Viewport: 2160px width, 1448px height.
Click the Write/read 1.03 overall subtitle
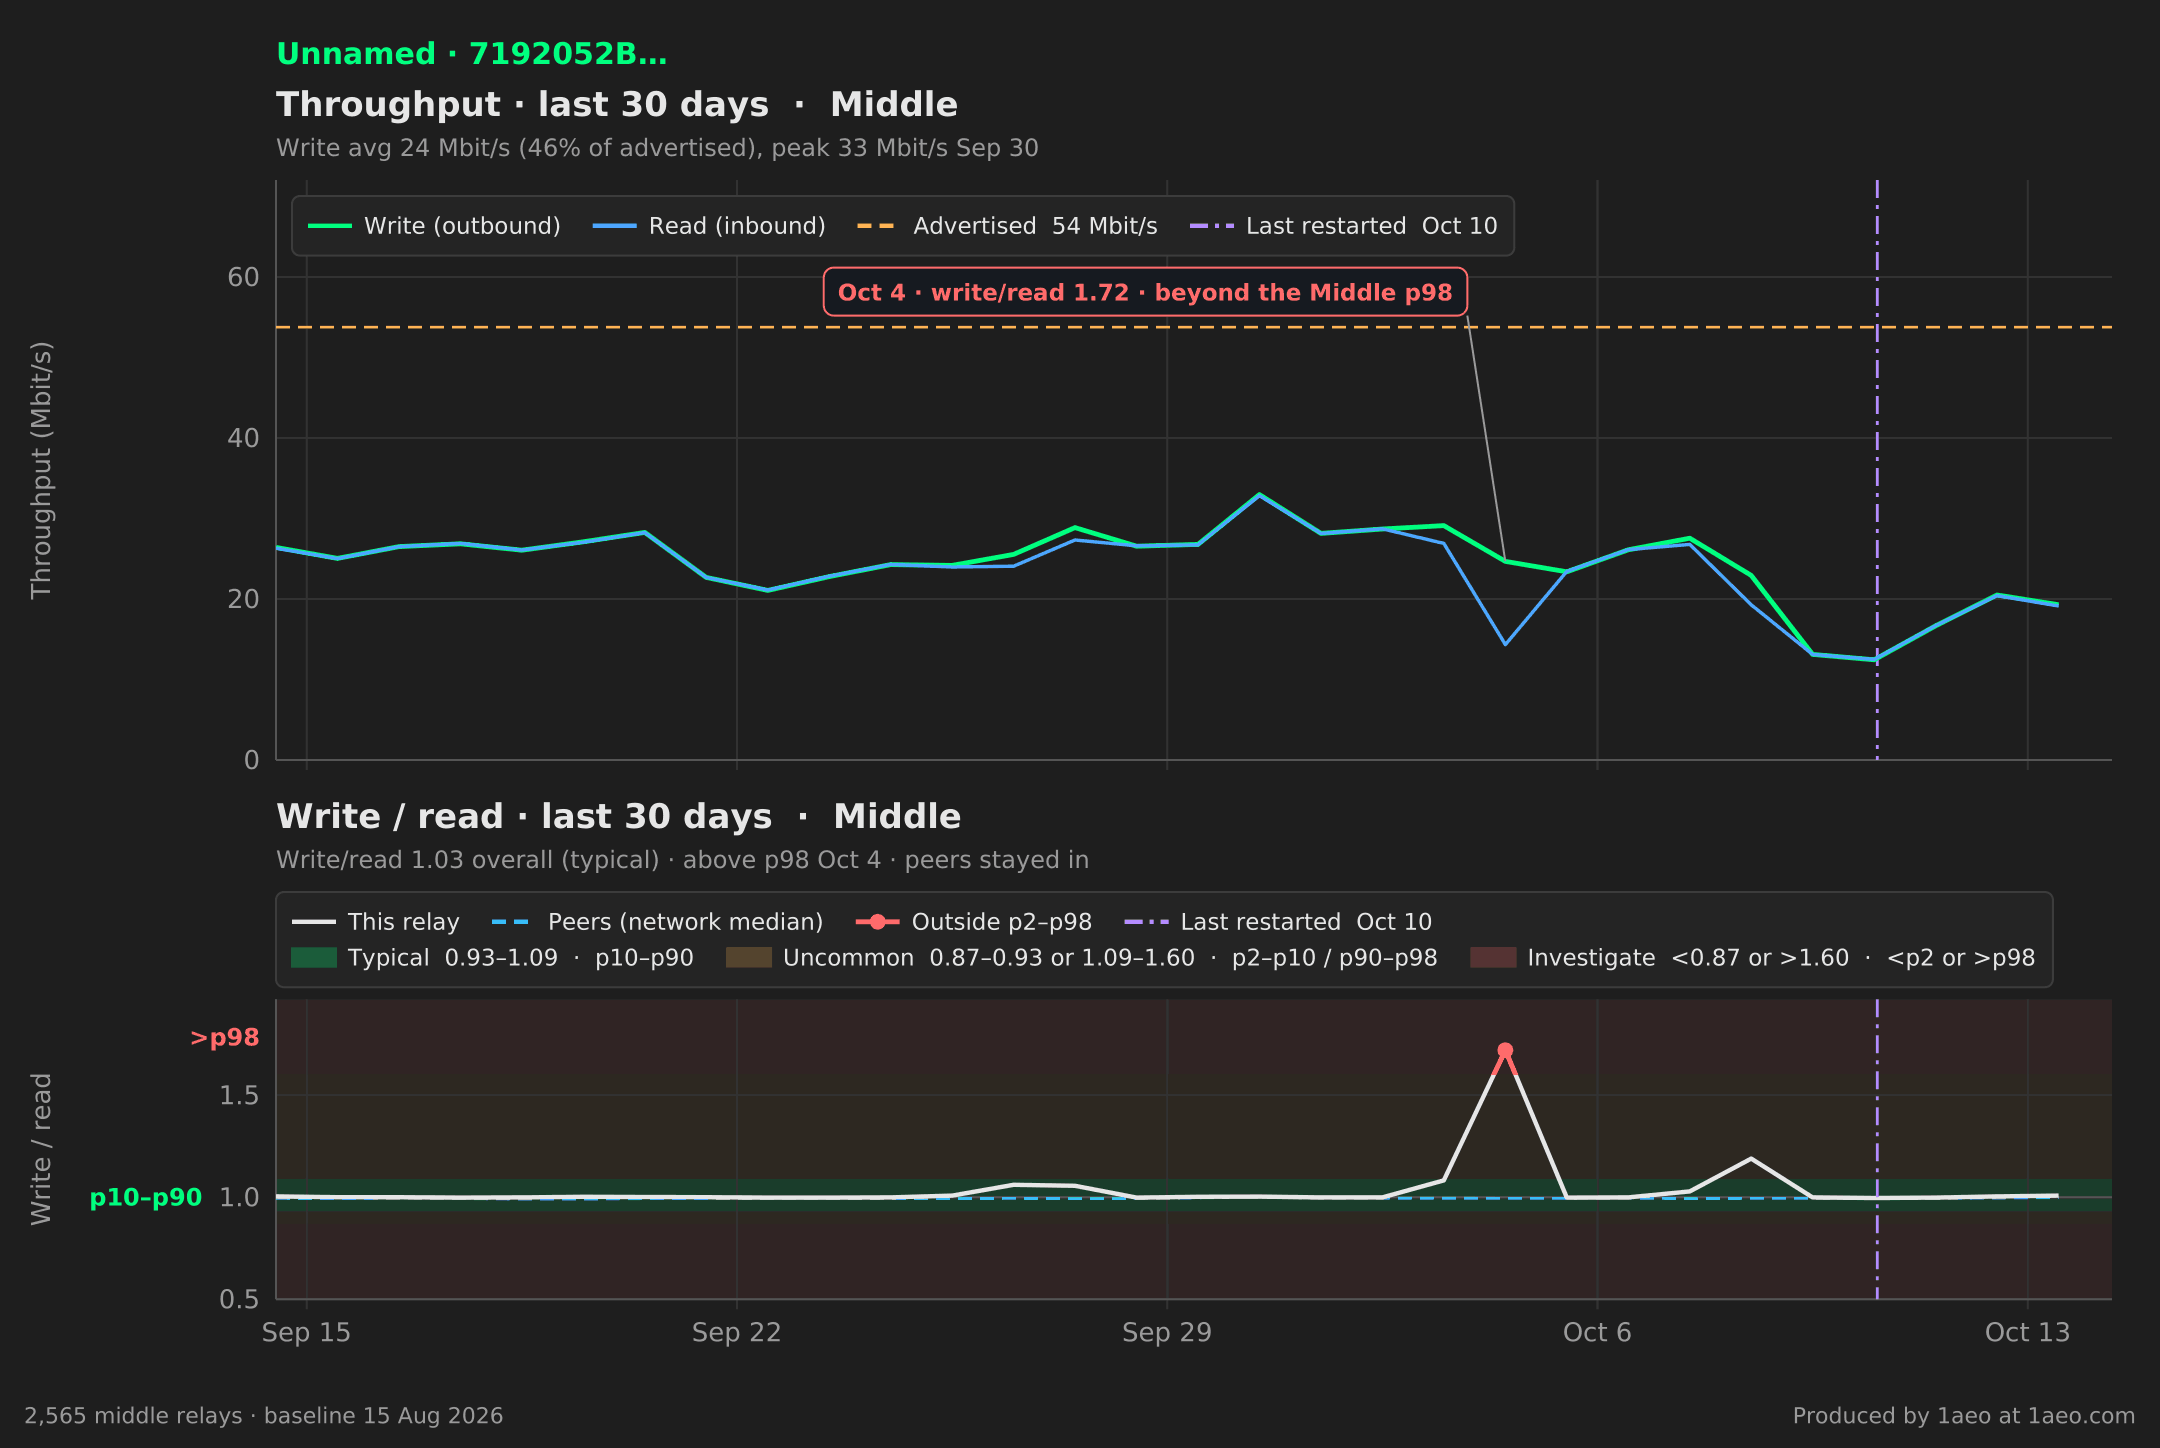[x=682, y=860]
